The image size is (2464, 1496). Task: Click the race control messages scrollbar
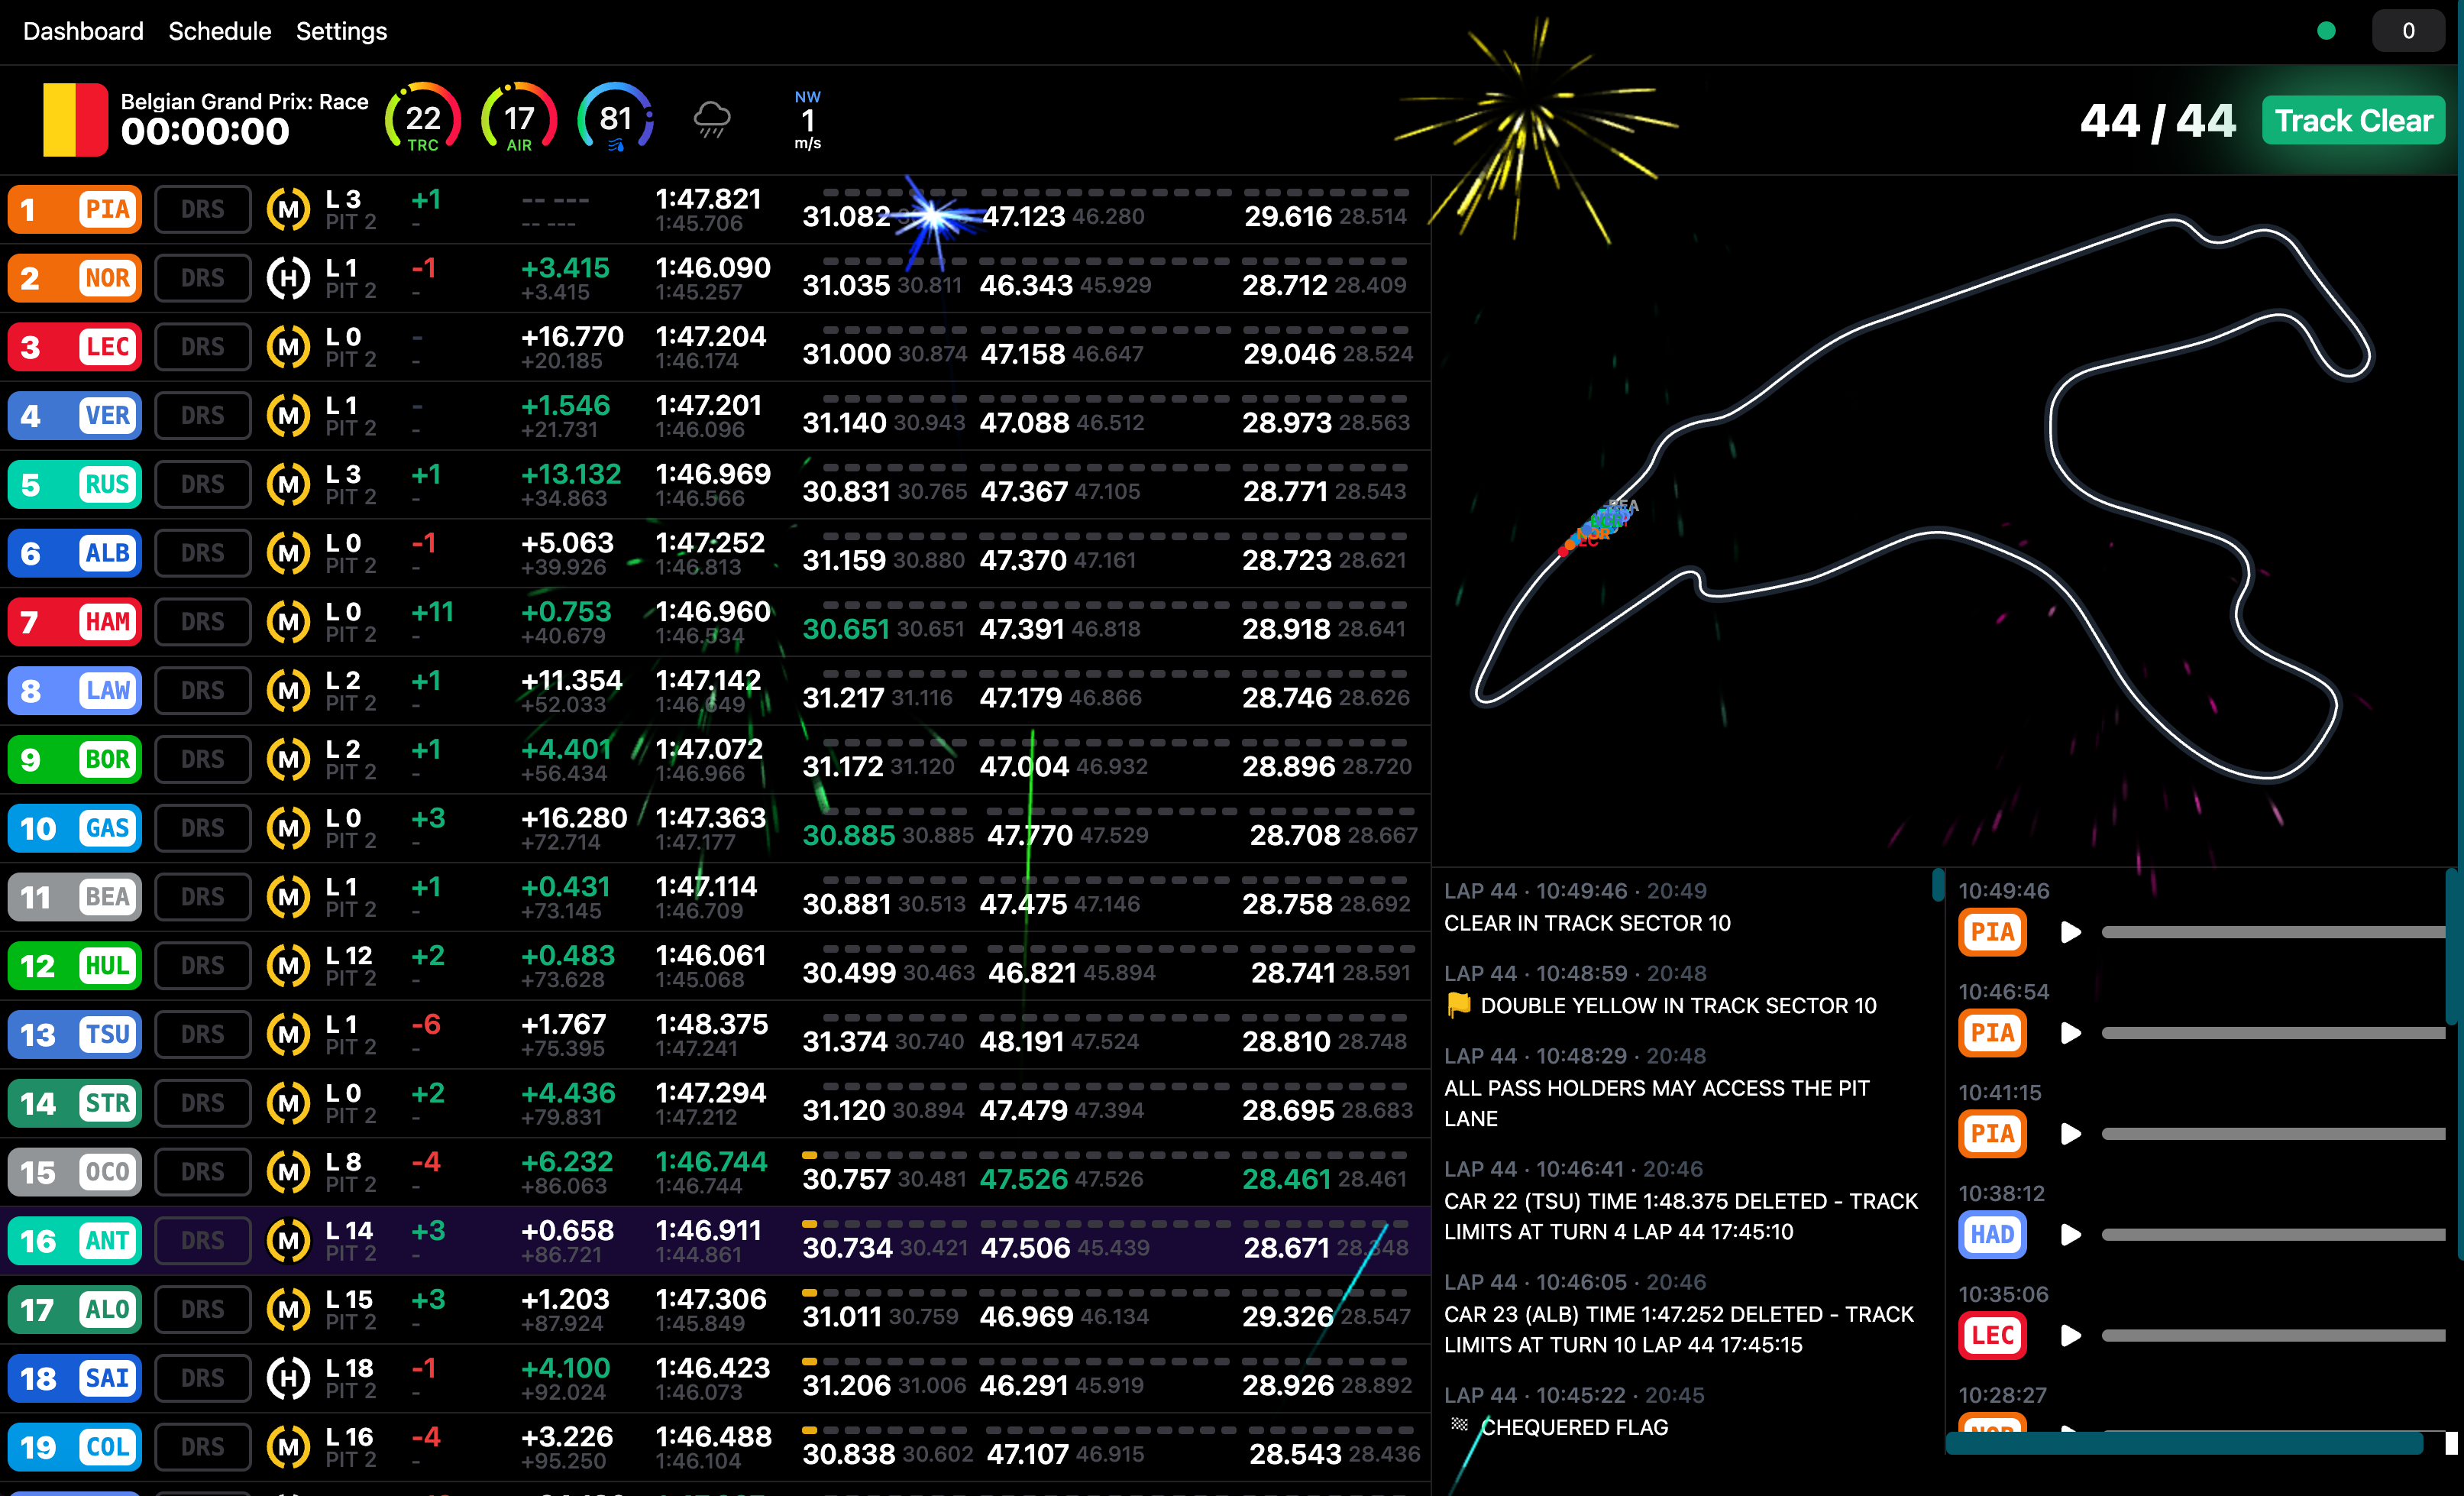pos(1938,885)
